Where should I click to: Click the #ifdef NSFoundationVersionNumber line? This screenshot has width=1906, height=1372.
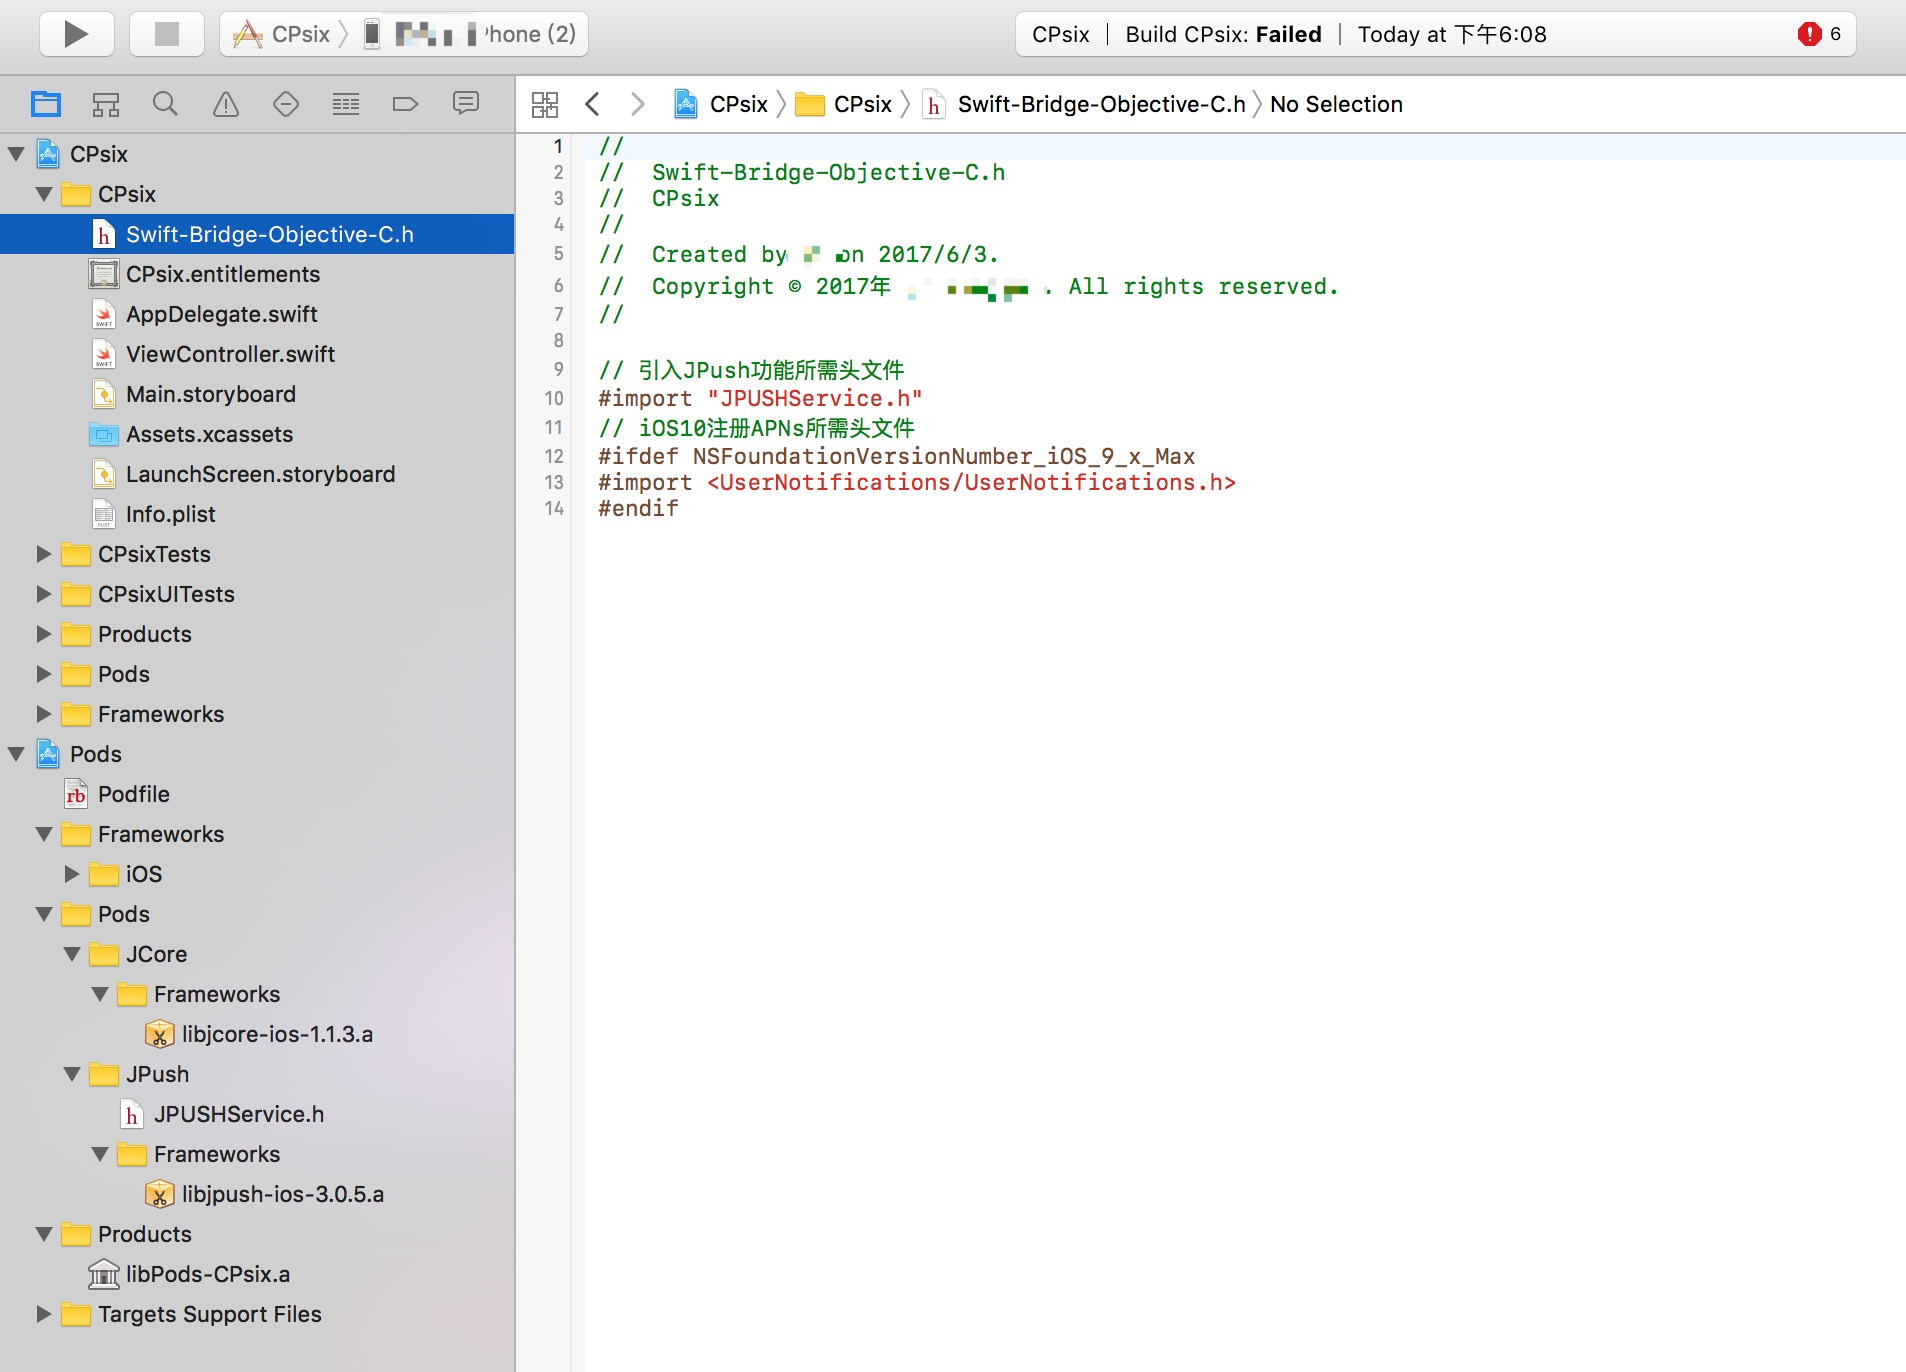coord(896,456)
